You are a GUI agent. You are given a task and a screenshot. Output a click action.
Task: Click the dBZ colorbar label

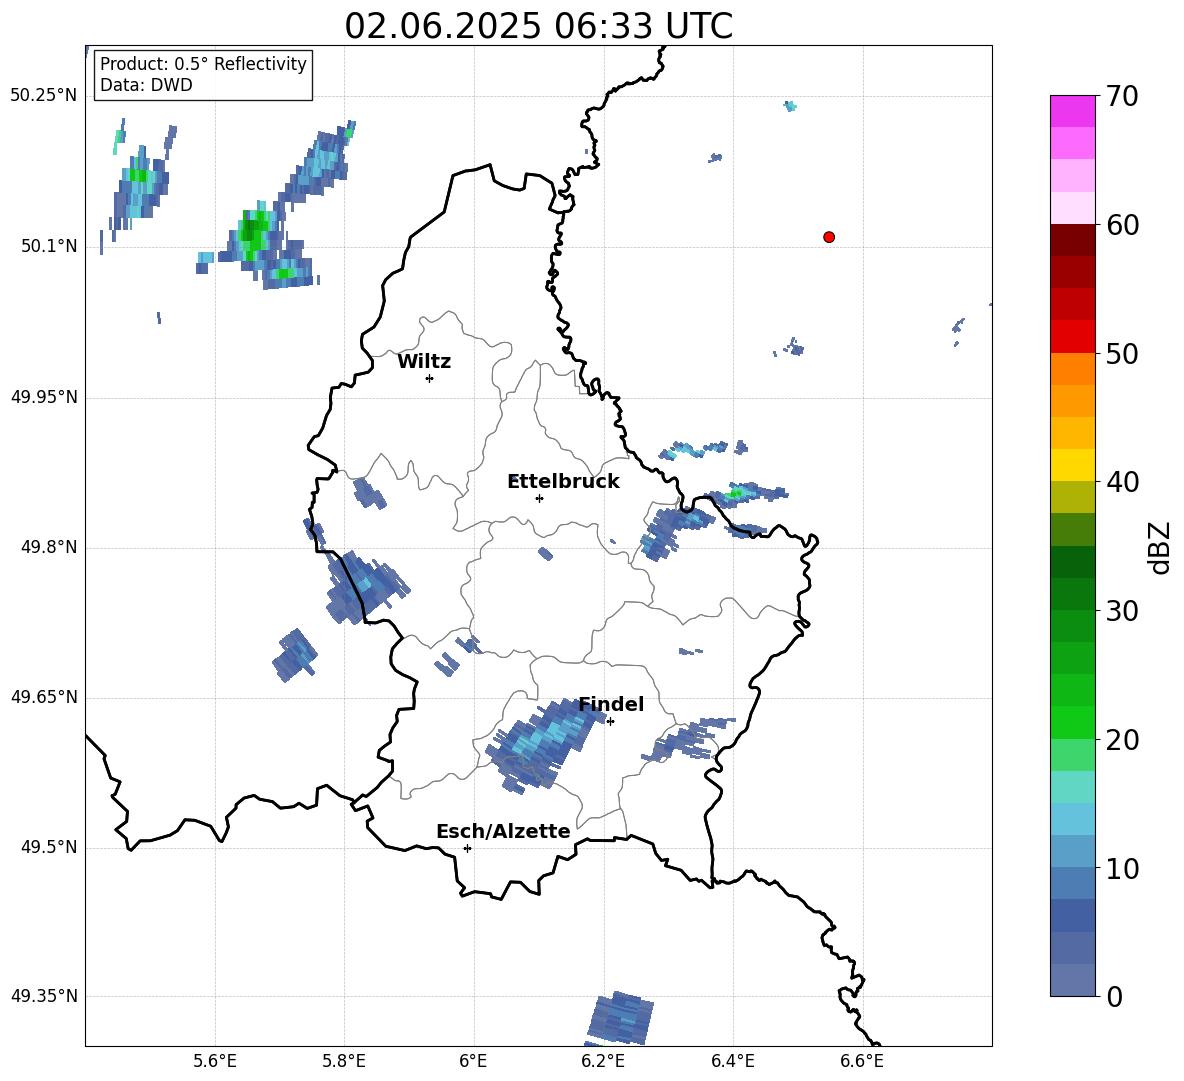click(x=1158, y=547)
